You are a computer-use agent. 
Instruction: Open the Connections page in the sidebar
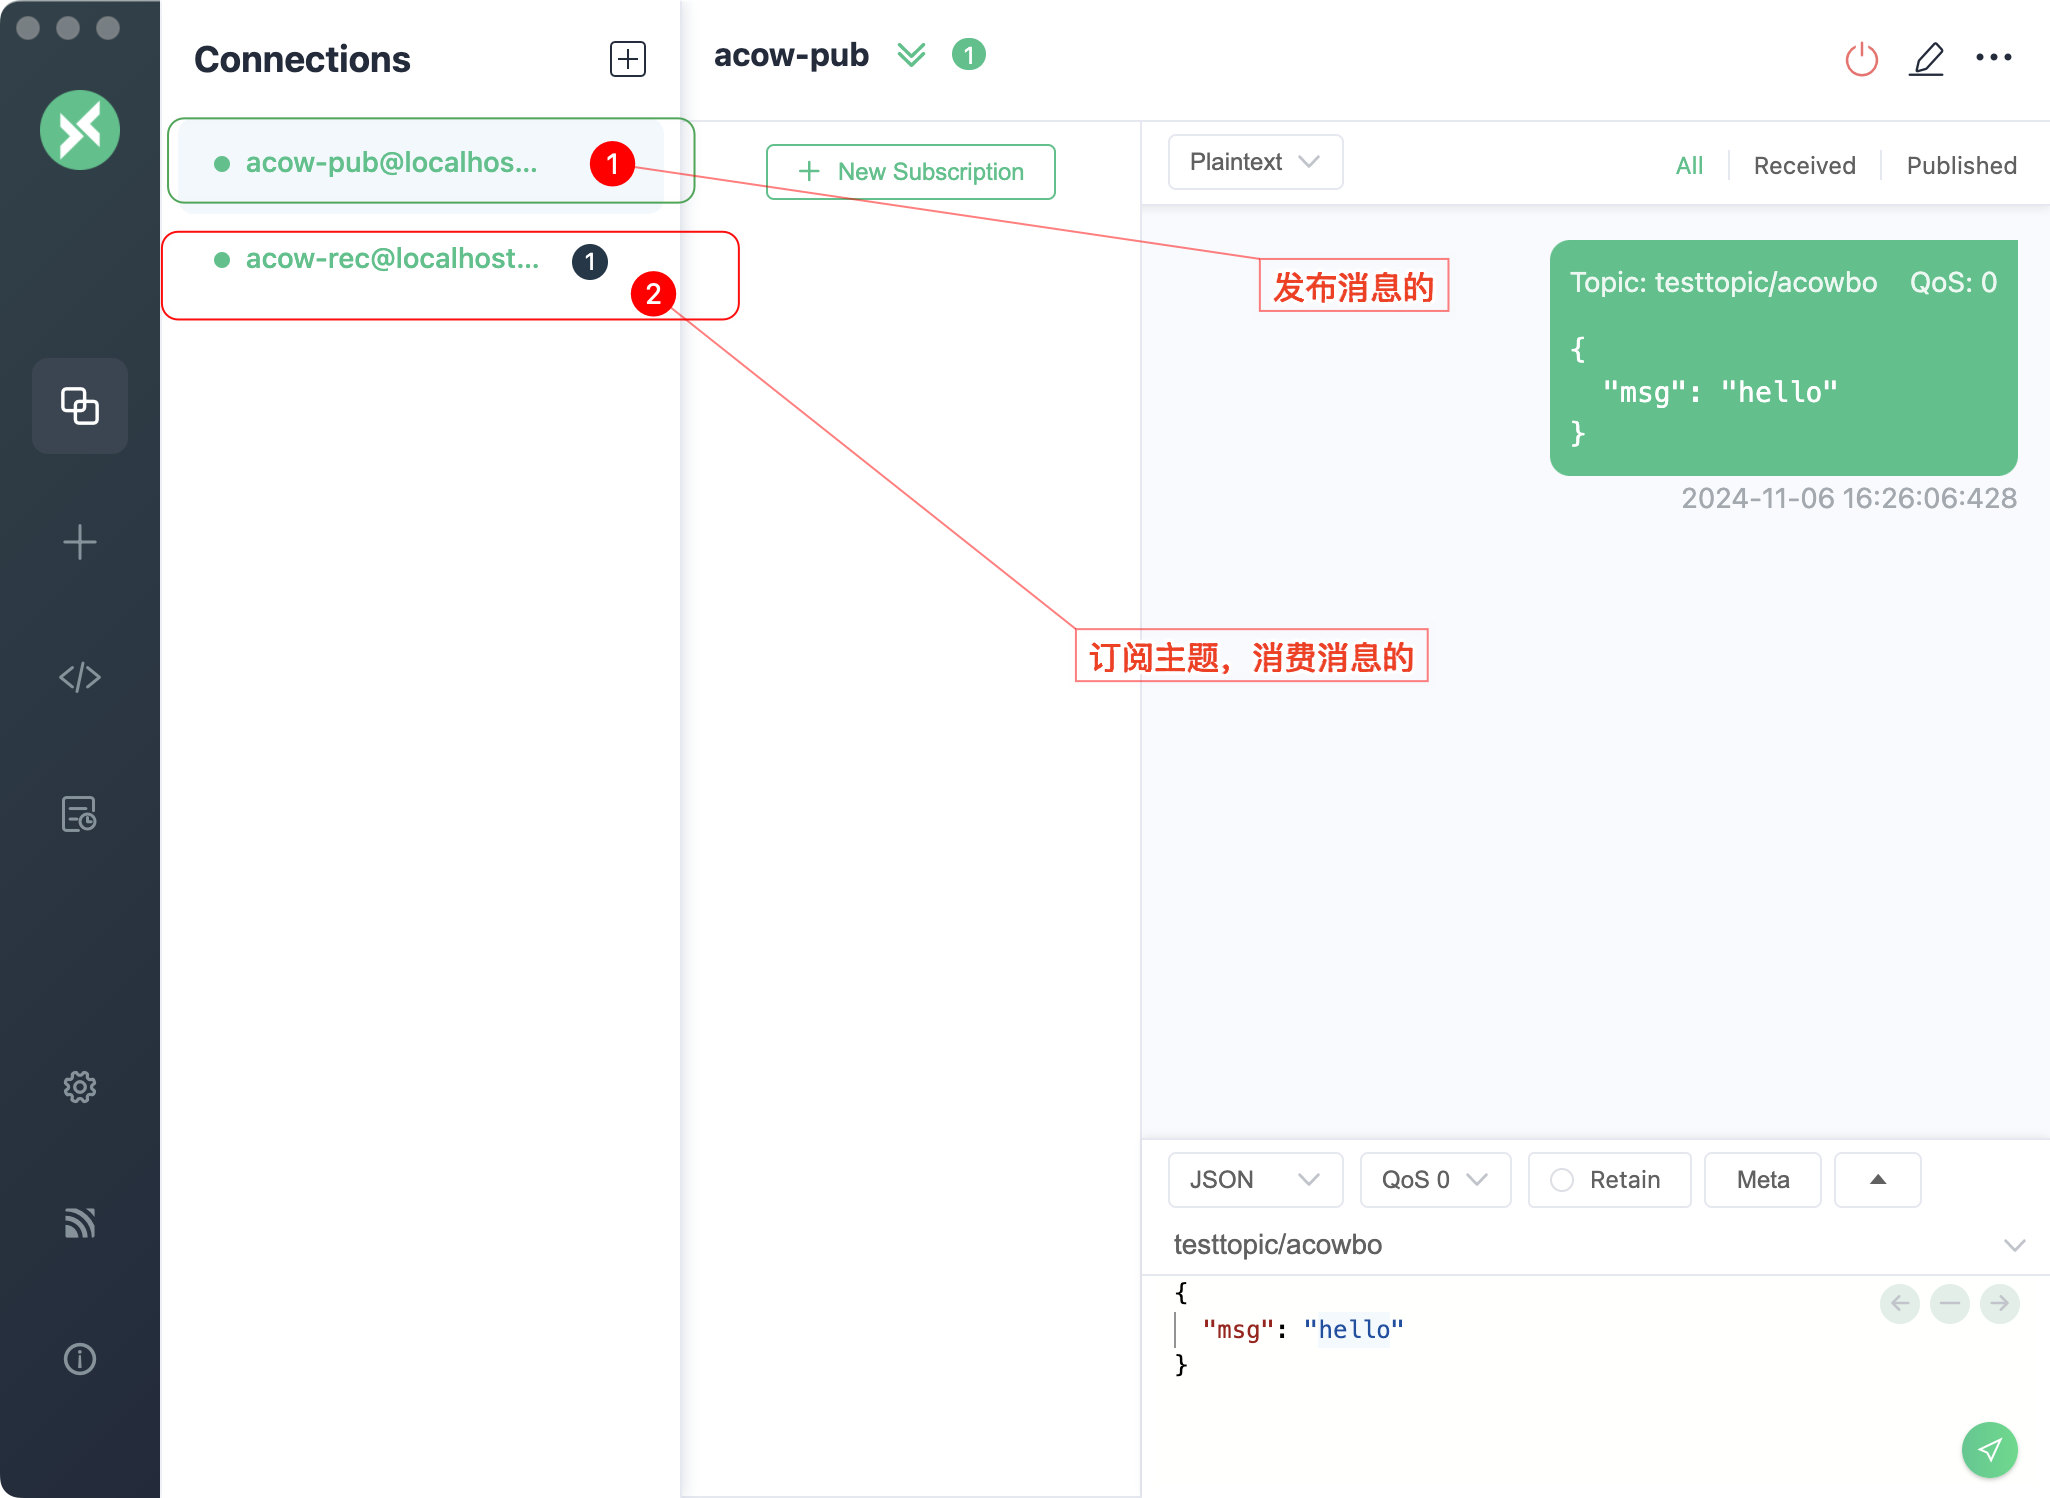[80, 406]
